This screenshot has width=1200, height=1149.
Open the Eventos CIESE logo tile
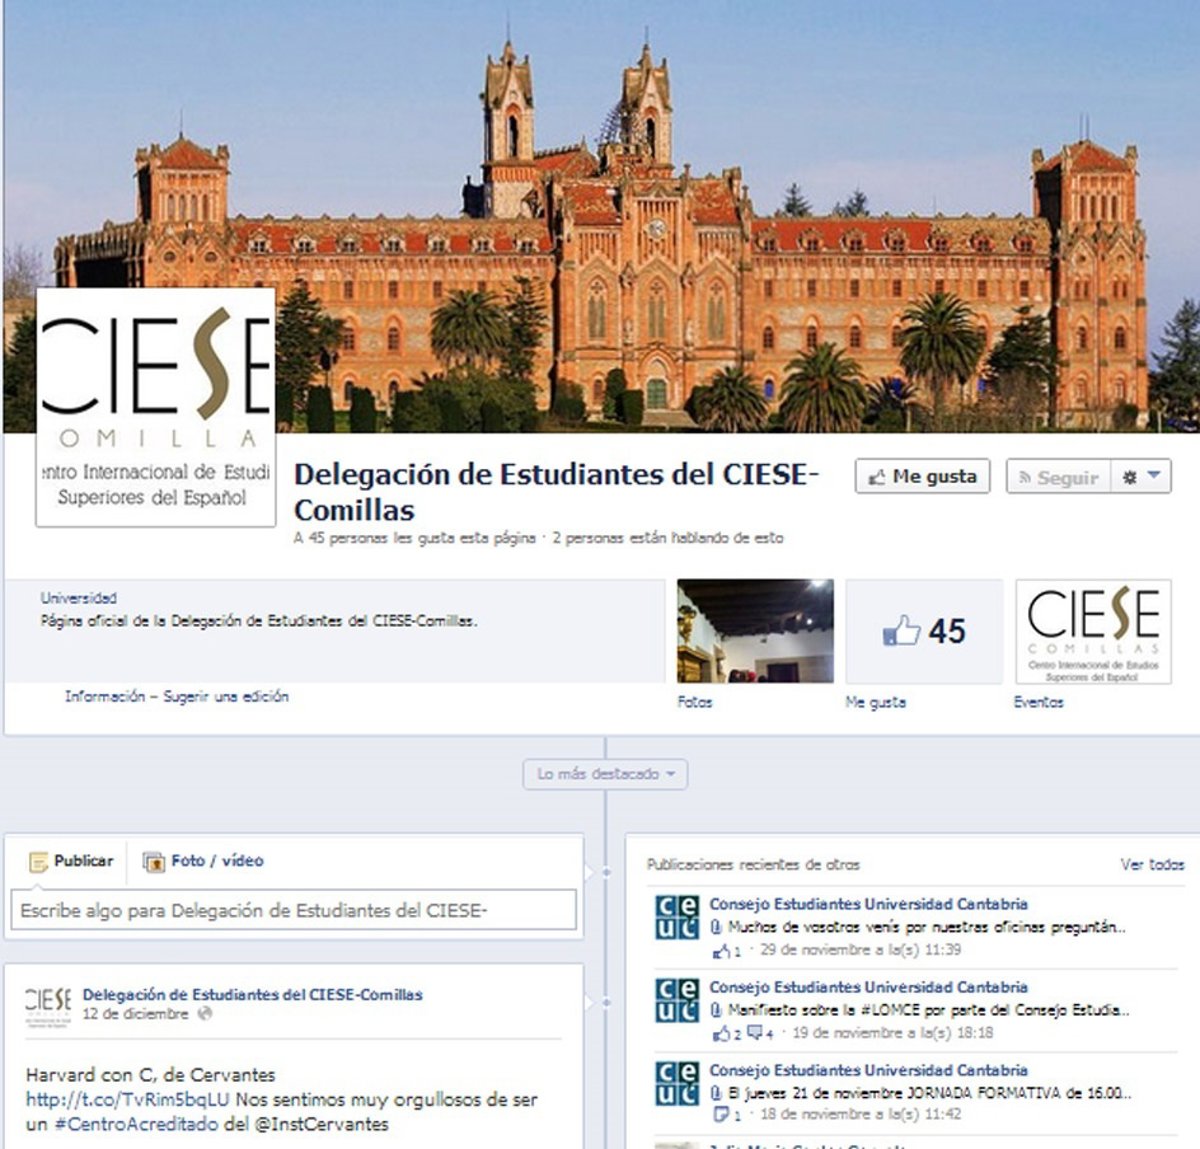click(x=1093, y=631)
